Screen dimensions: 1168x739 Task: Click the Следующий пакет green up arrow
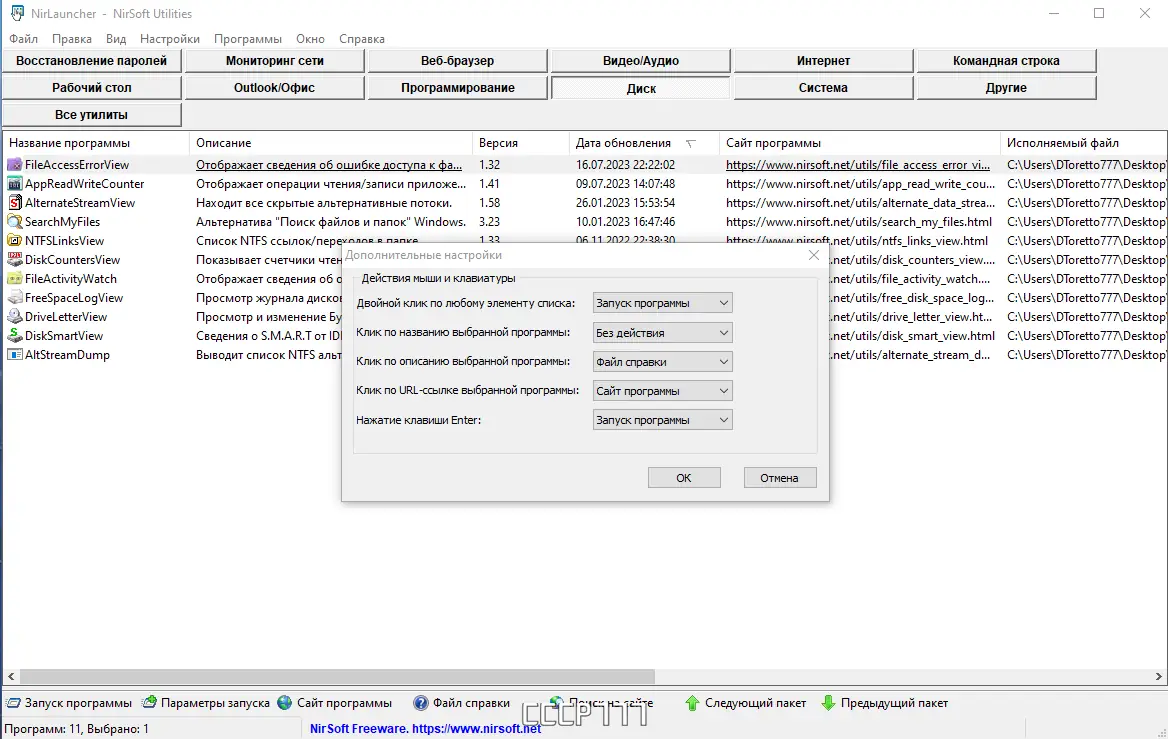[692, 702]
